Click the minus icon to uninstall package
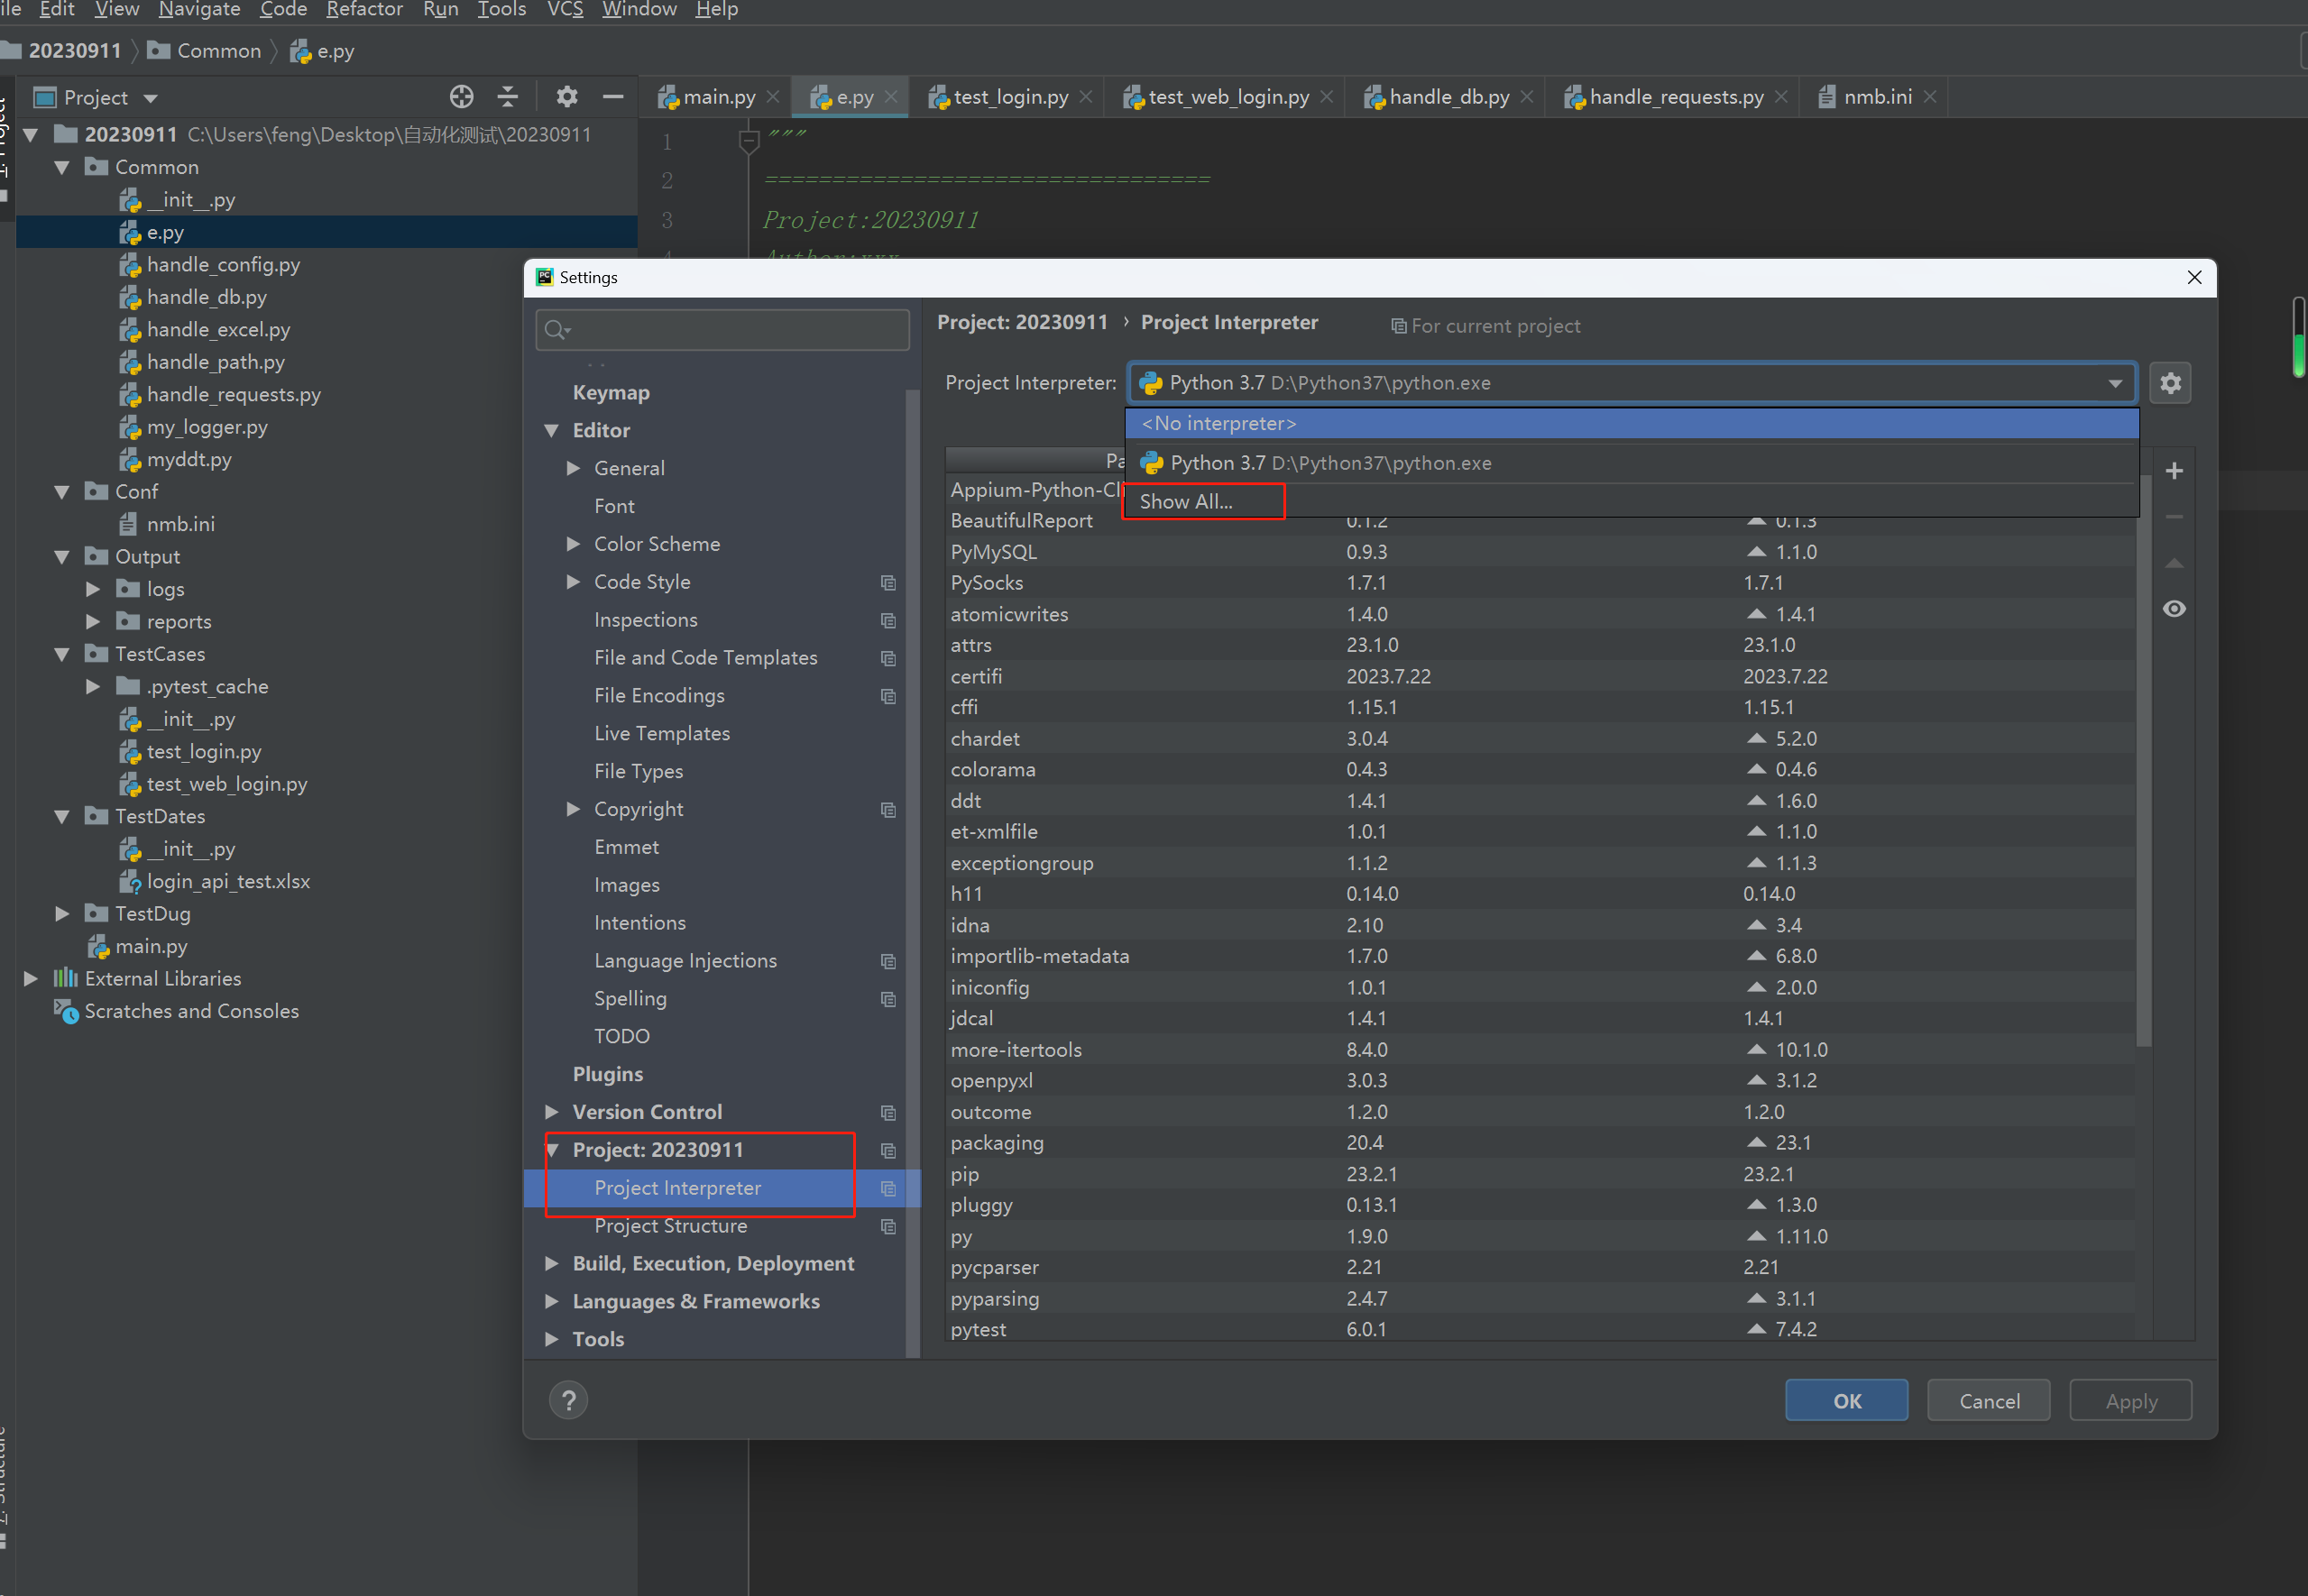Viewport: 2308px width, 1596px height. click(2174, 517)
